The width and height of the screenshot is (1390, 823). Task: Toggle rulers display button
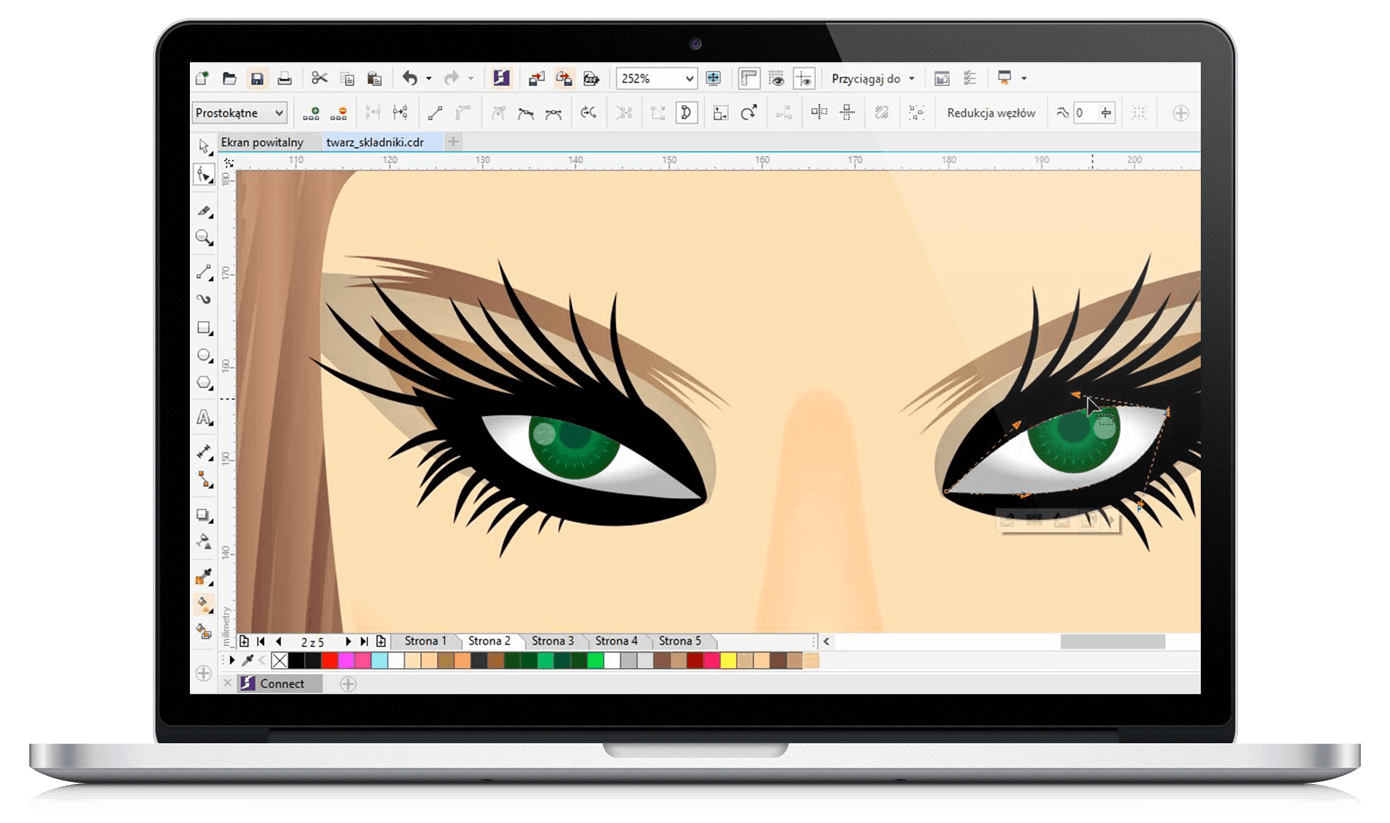pos(748,78)
